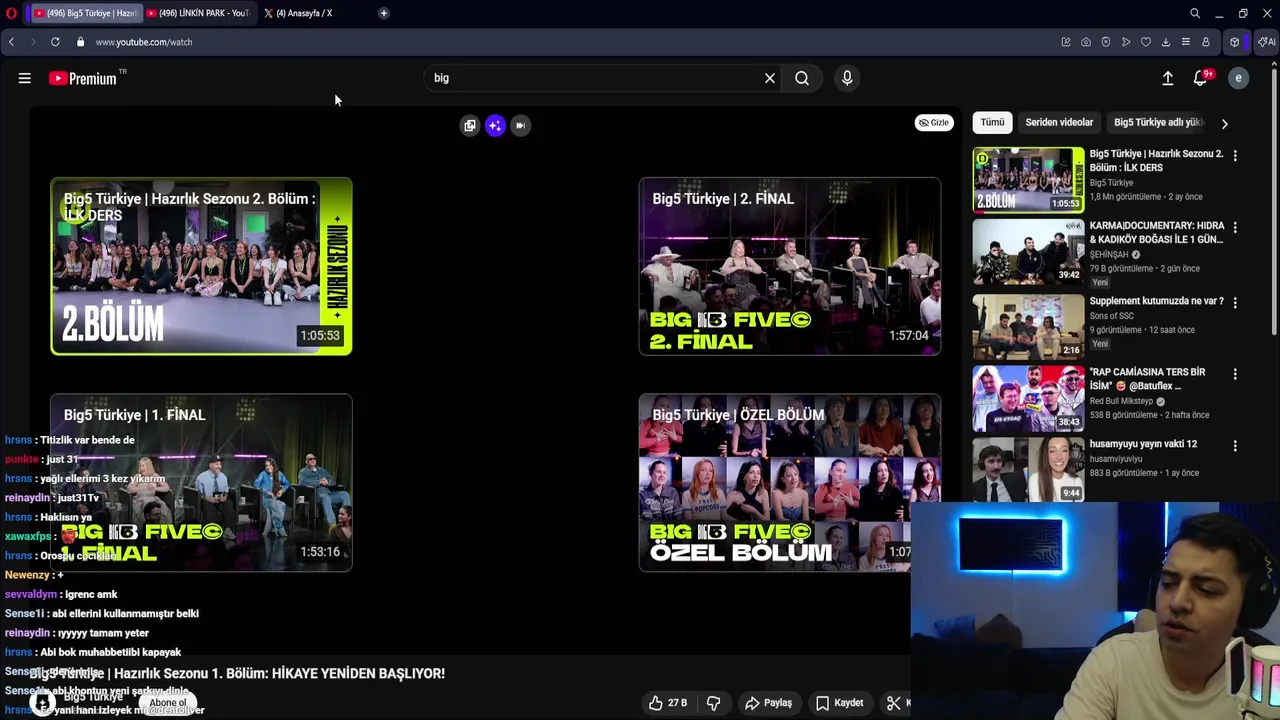
Task: Open RAP CAMİASINA TERS BİR İSİM video title
Action: pyautogui.click(x=1147, y=379)
